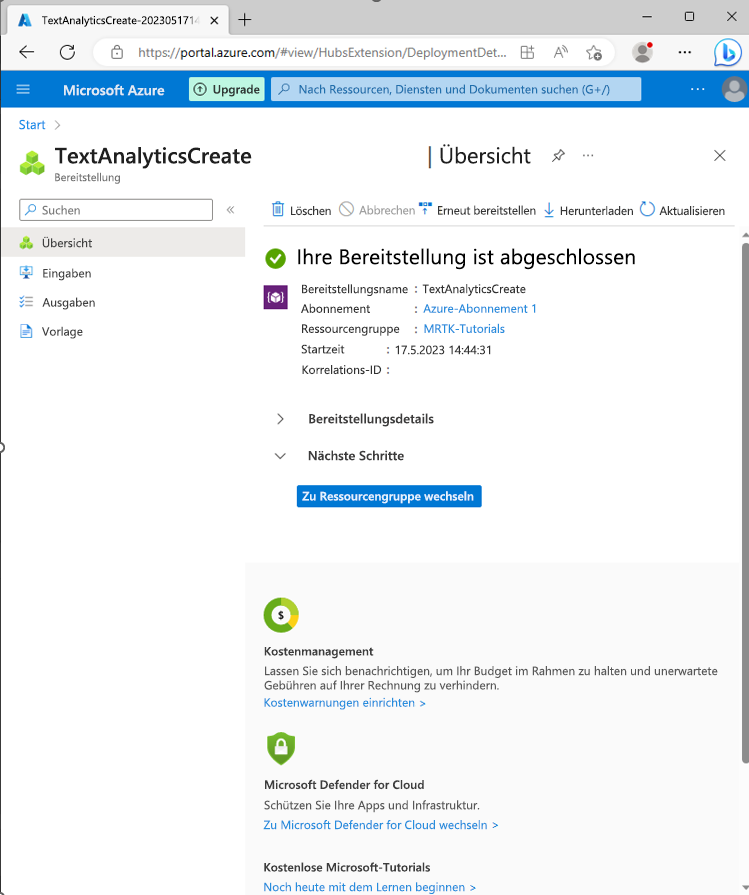This screenshot has height=895, width=749.
Task: Click the Abbrechen toolbar button
Action: coord(377,210)
